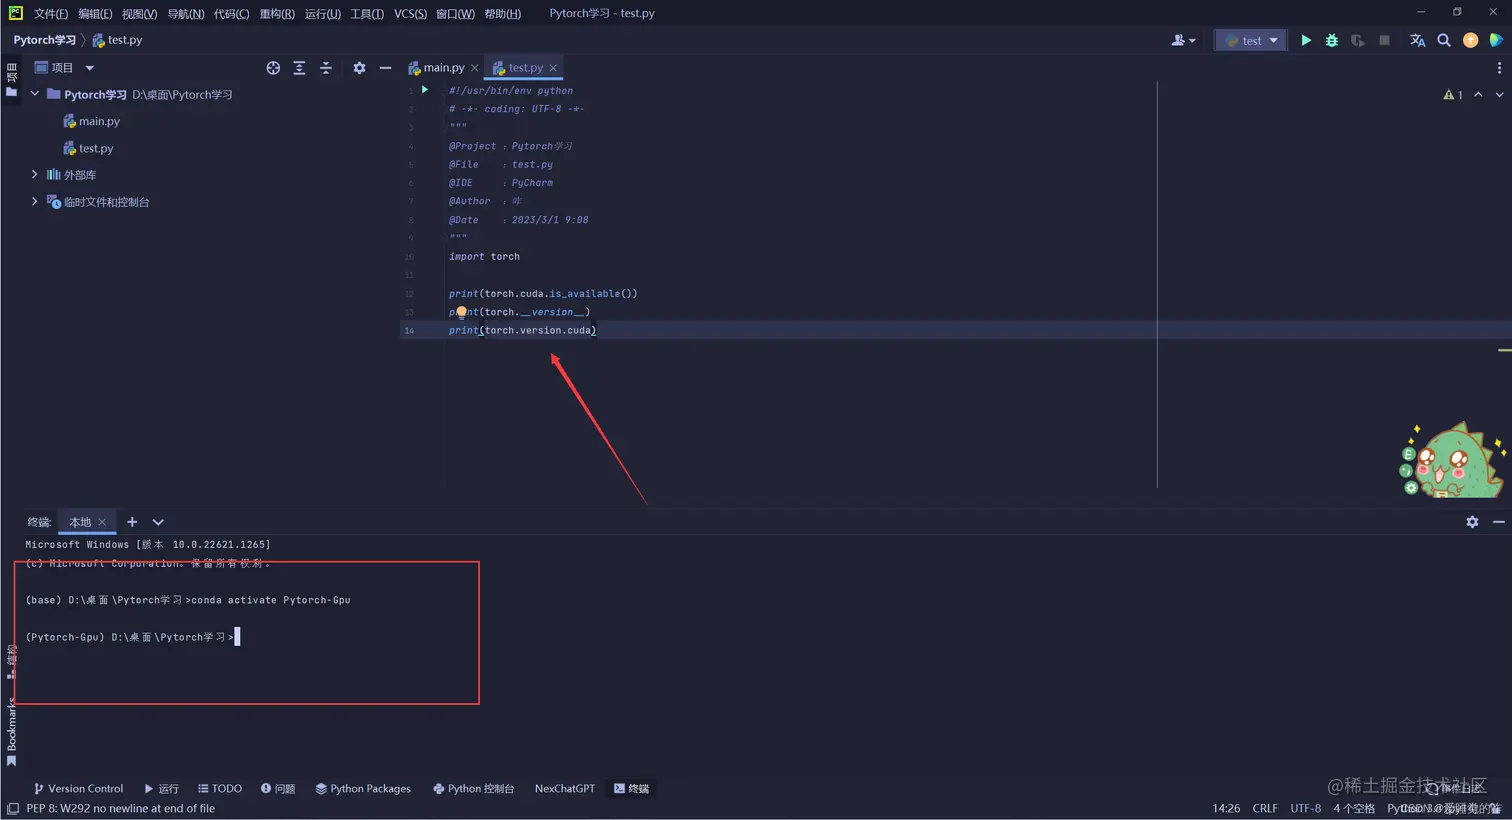Select opened file with the locate target icon
The image size is (1512, 820).
click(x=273, y=68)
